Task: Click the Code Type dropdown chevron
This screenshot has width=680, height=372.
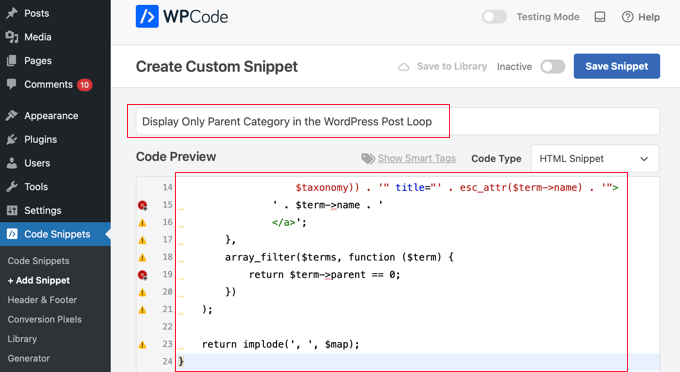Action: (644, 159)
